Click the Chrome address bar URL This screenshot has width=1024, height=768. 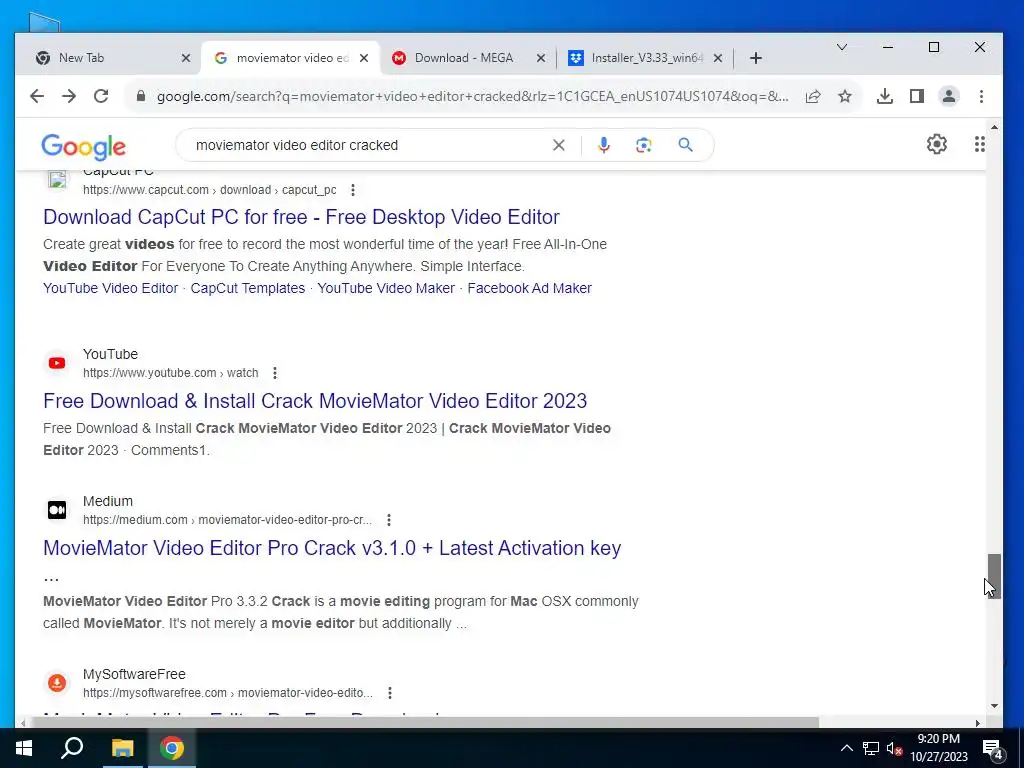pyautogui.click(x=472, y=97)
